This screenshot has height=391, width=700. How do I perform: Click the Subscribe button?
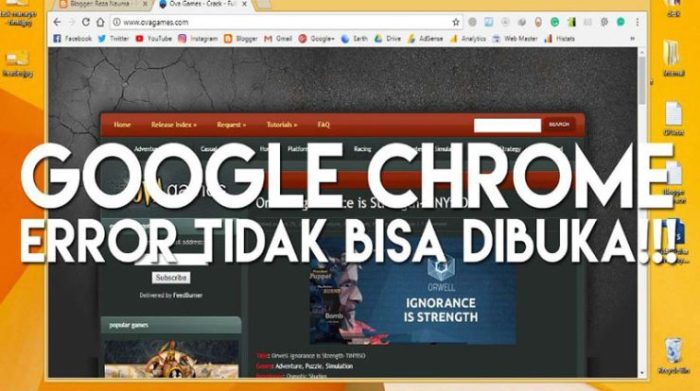click(x=171, y=278)
